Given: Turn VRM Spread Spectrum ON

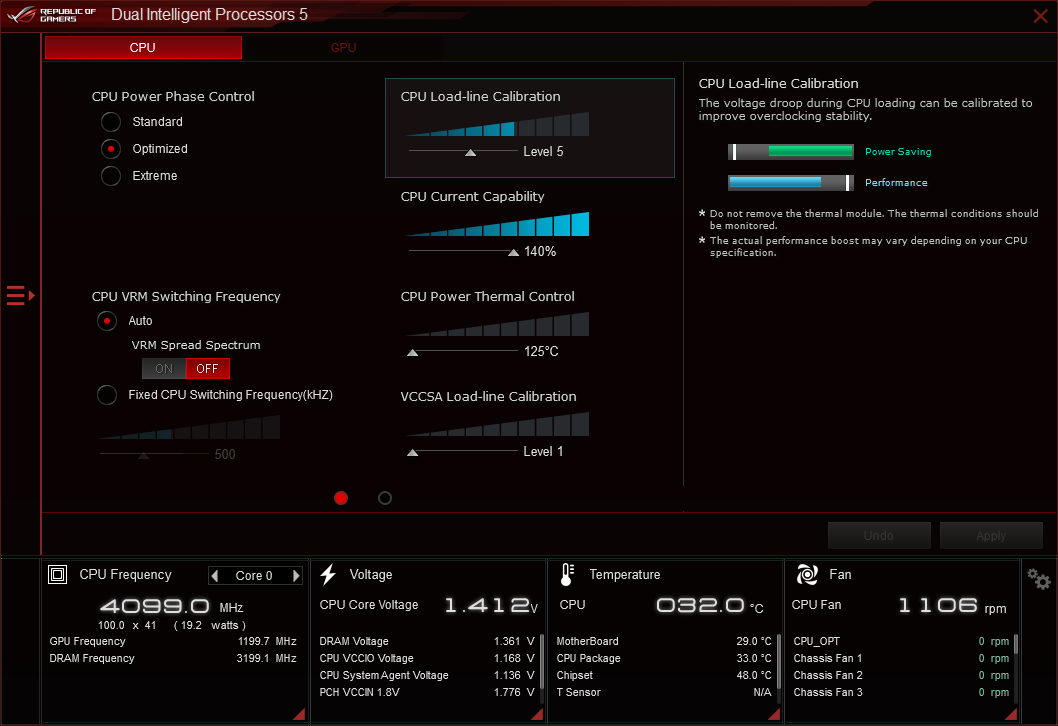Looking at the screenshot, I should 164,369.
